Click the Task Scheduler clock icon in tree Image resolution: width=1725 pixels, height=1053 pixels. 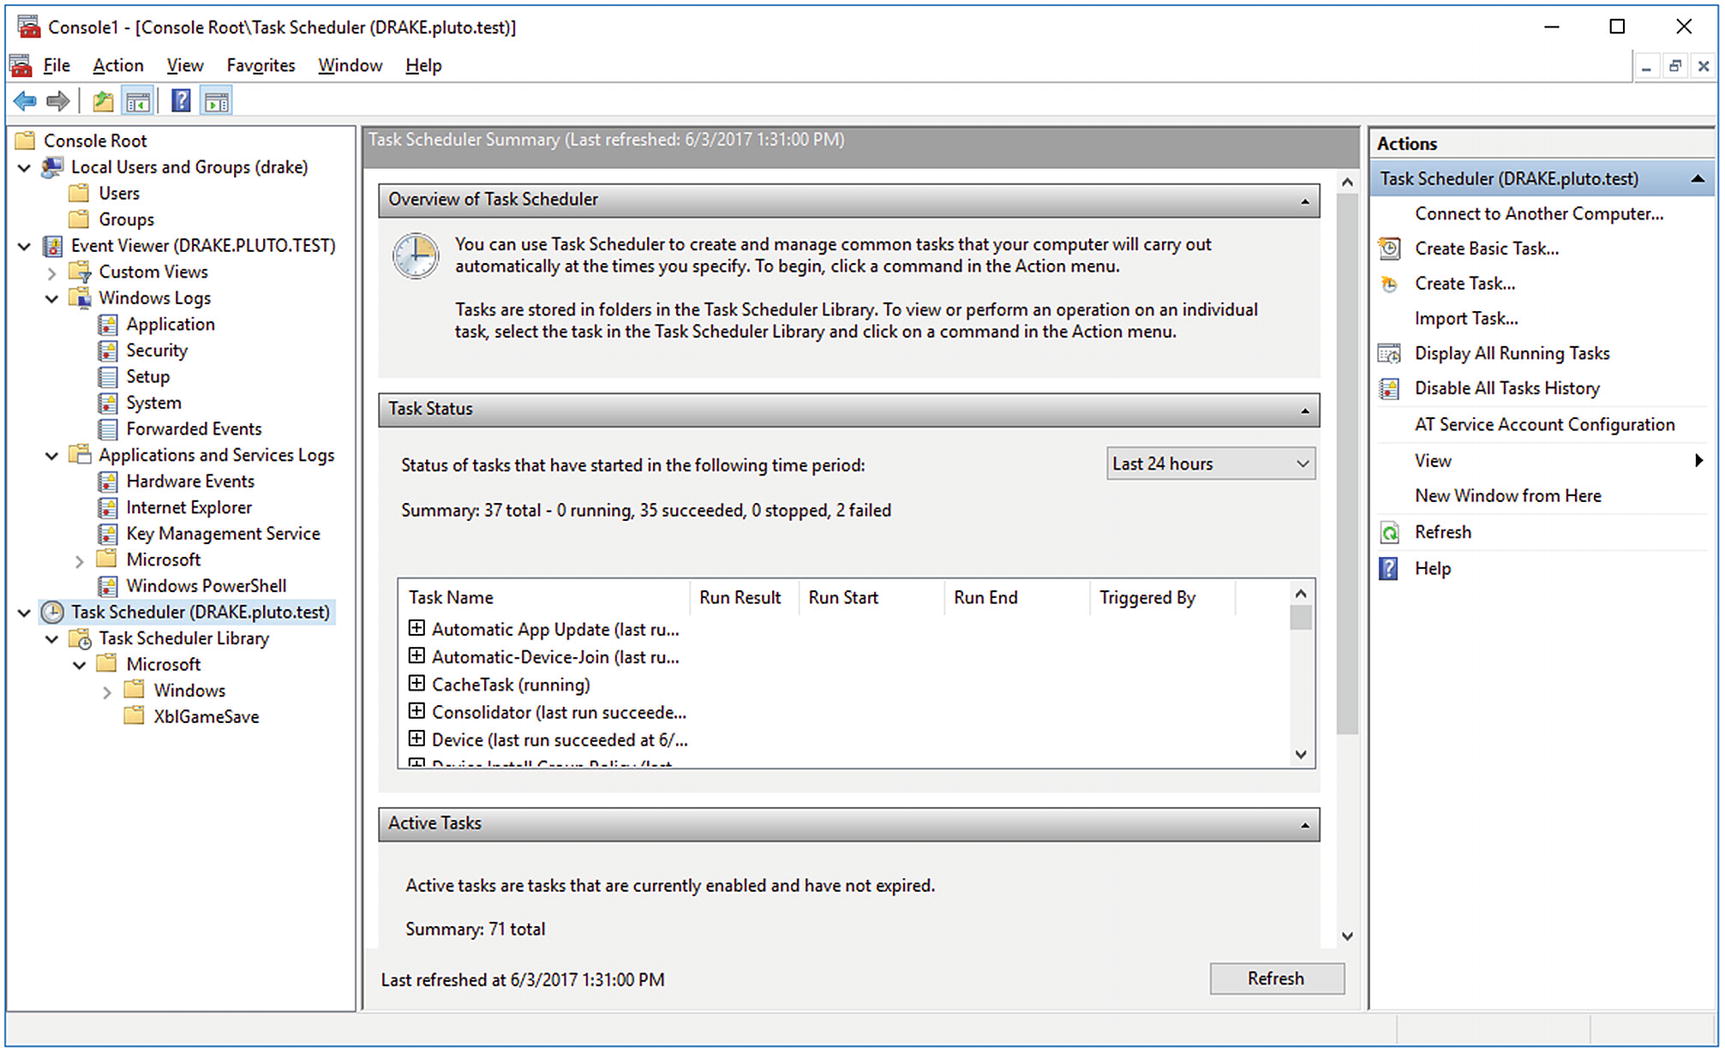(x=52, y=611)
